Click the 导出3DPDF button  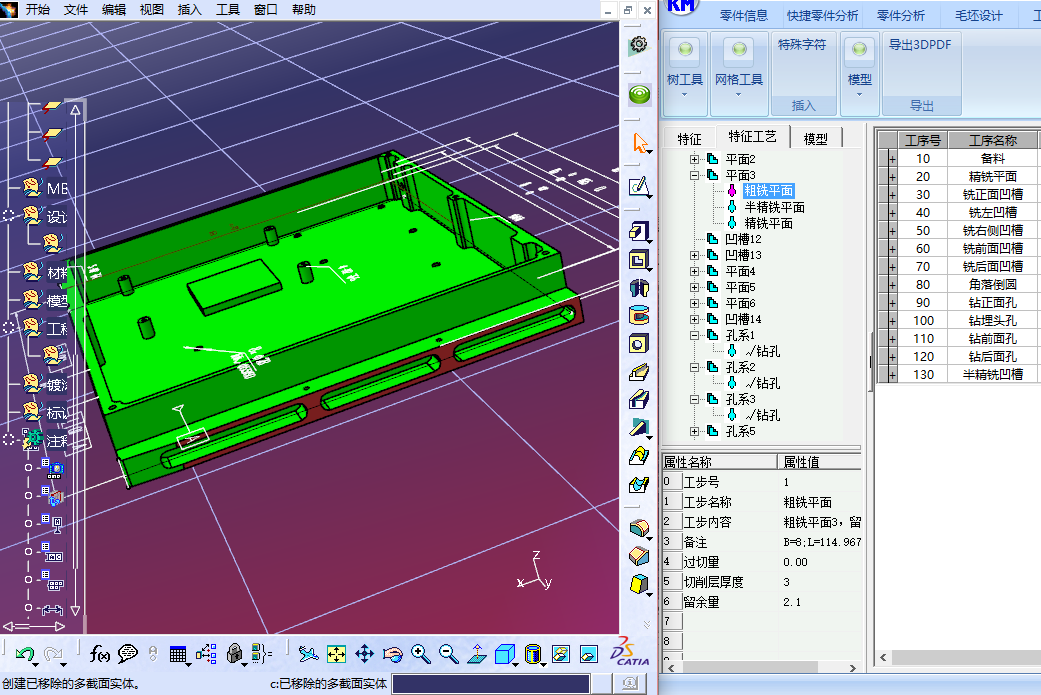[920, 45]
